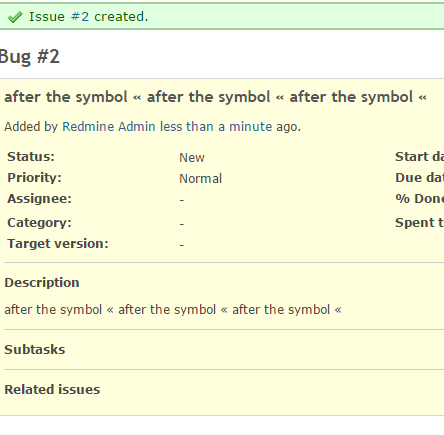Select the 'New' status value
This screenshot has height=435, width=444.
(192, 157)
